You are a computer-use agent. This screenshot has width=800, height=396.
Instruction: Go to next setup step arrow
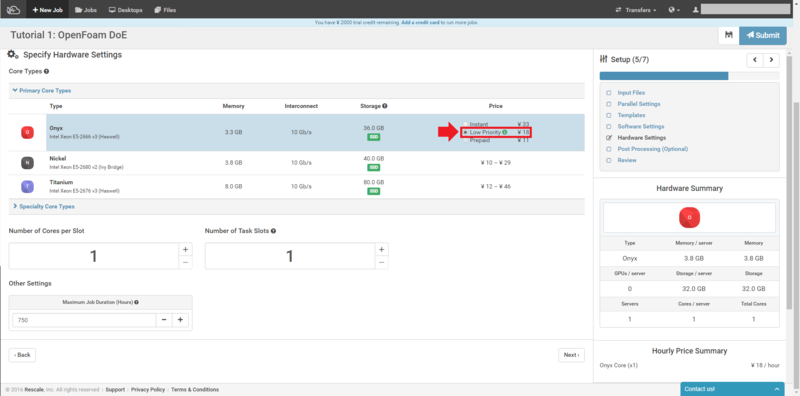click(771, 60)
